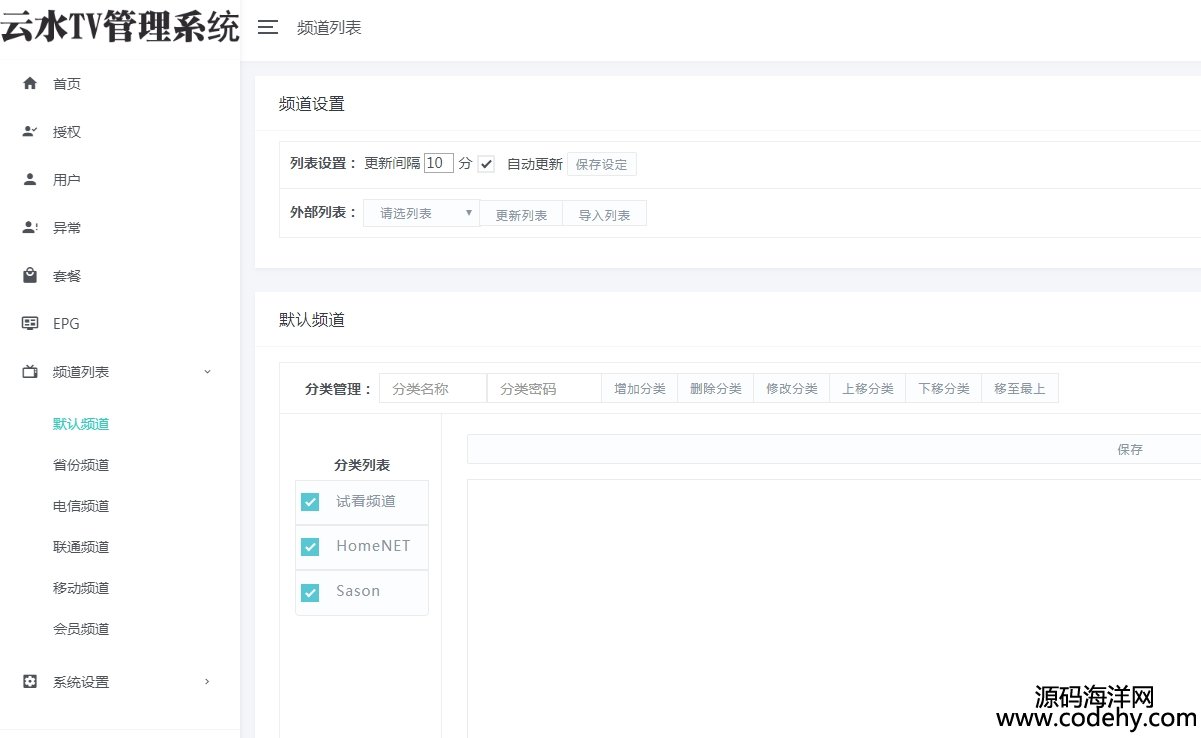Click the shopping bag icon beside 套餐
1201x738 pixels.
point(30,275)
